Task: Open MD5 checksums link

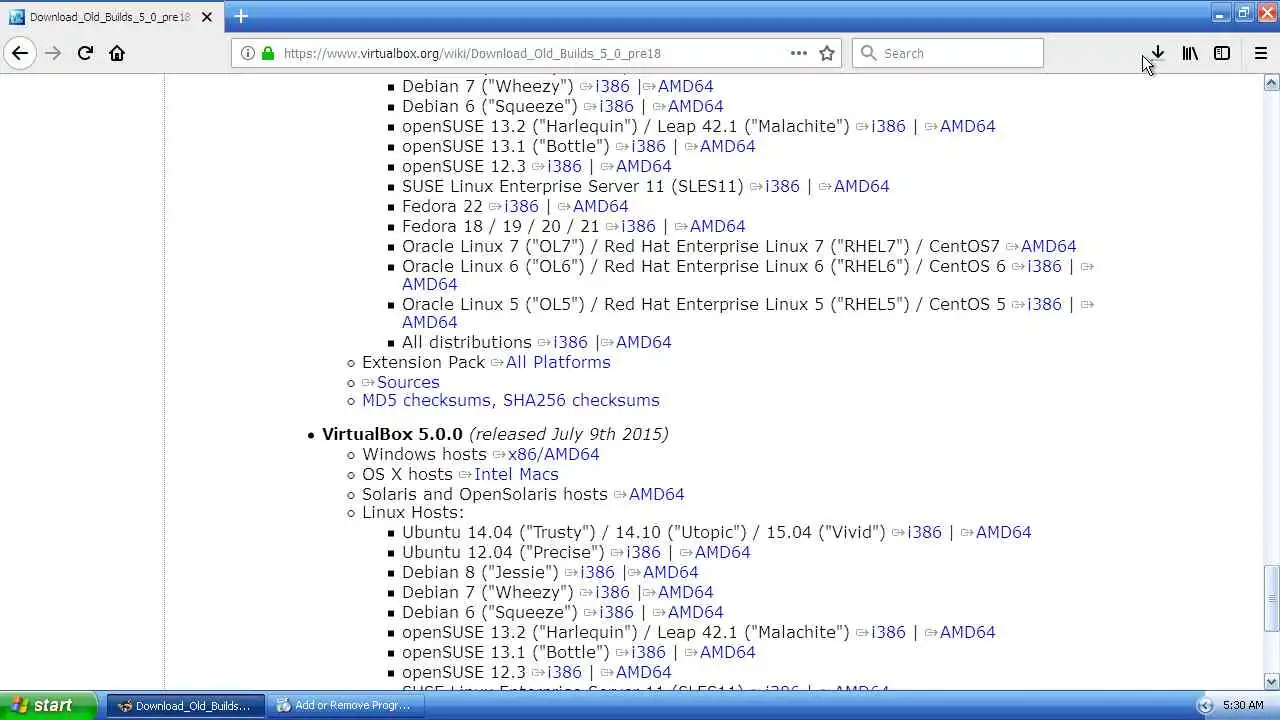Action: (x=426, y=400)
